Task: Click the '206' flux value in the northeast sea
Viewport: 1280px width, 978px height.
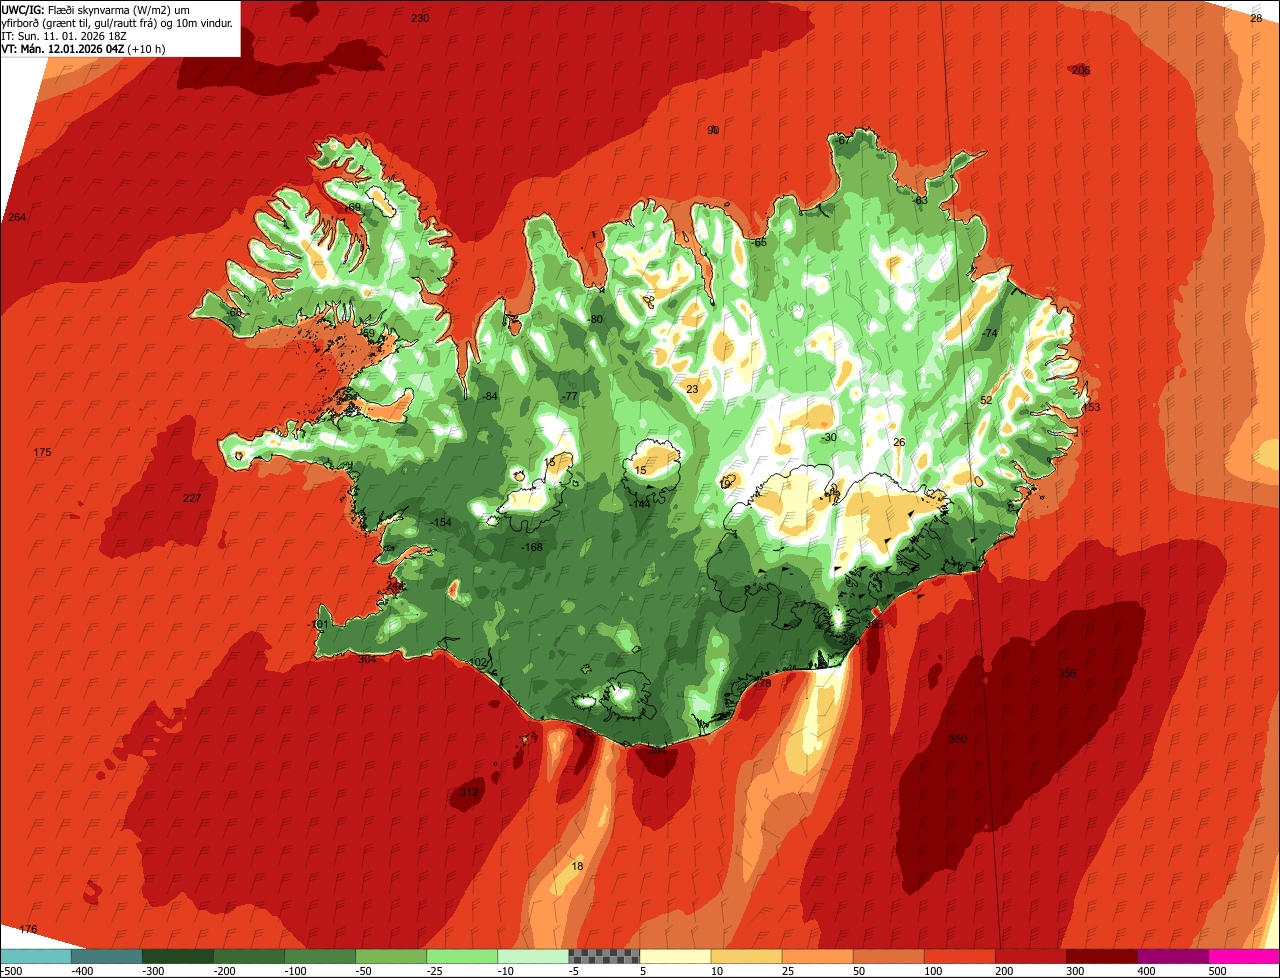Action: [x=1081, y=70]
